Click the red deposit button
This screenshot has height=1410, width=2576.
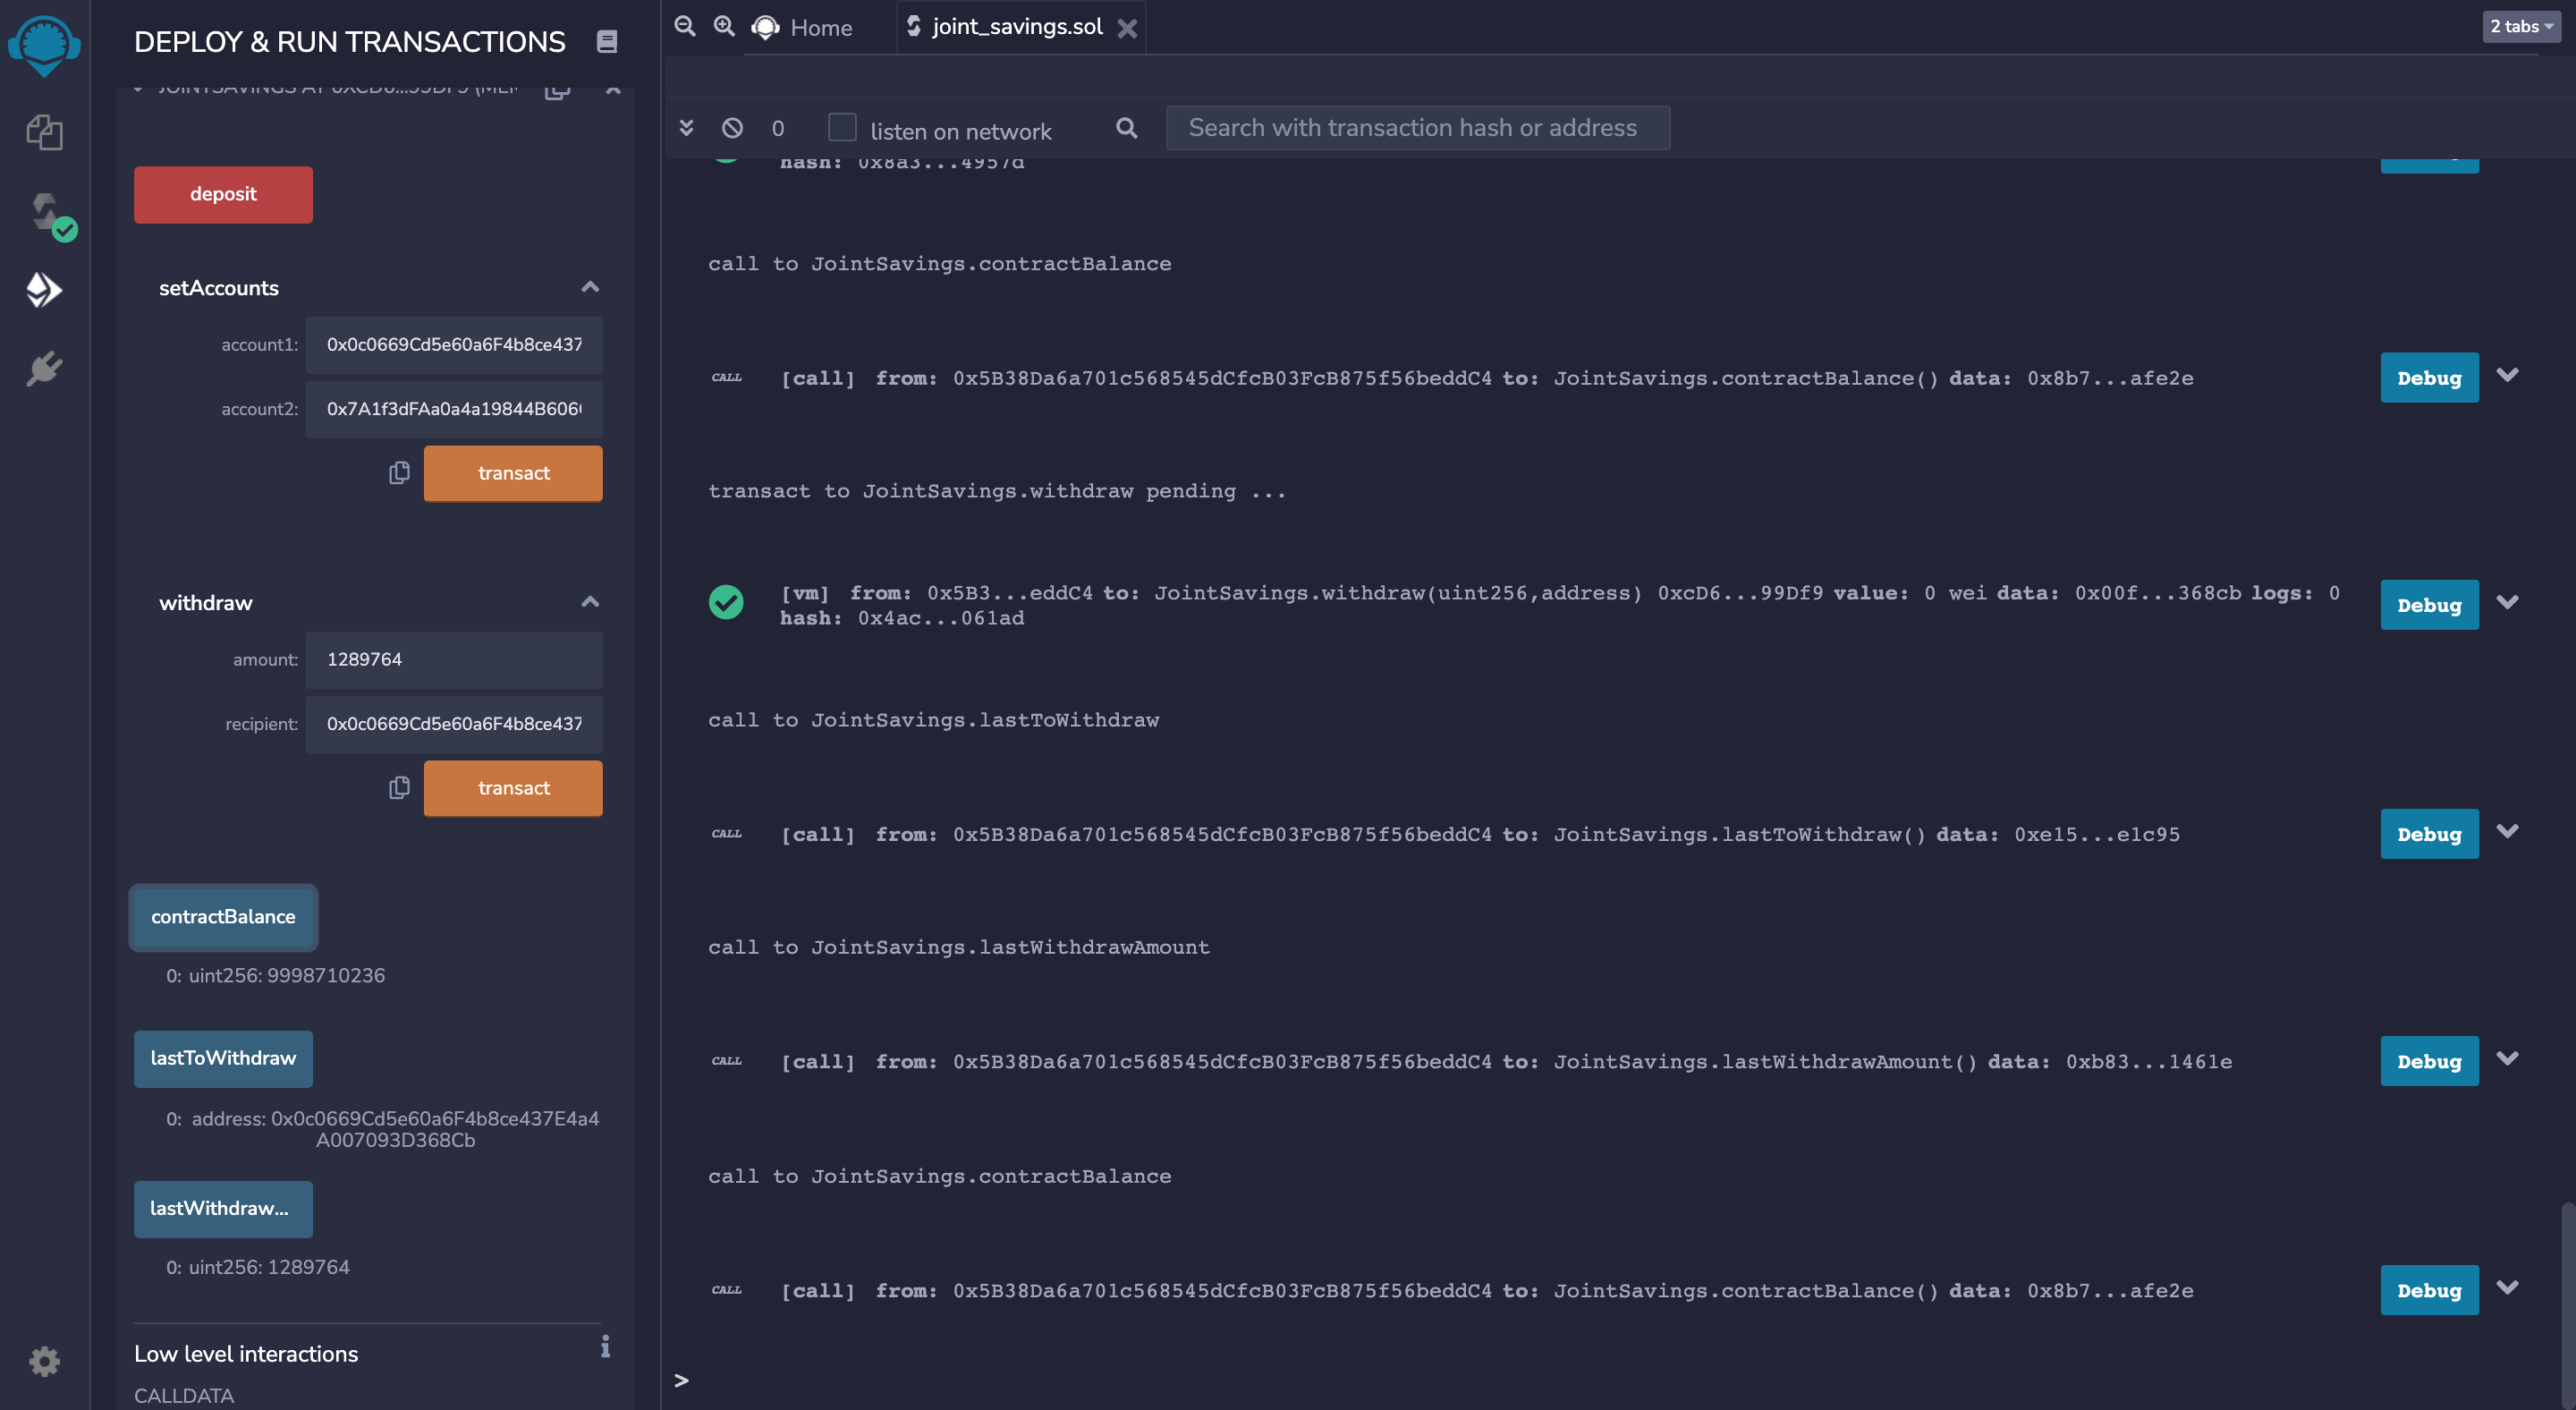223,195
